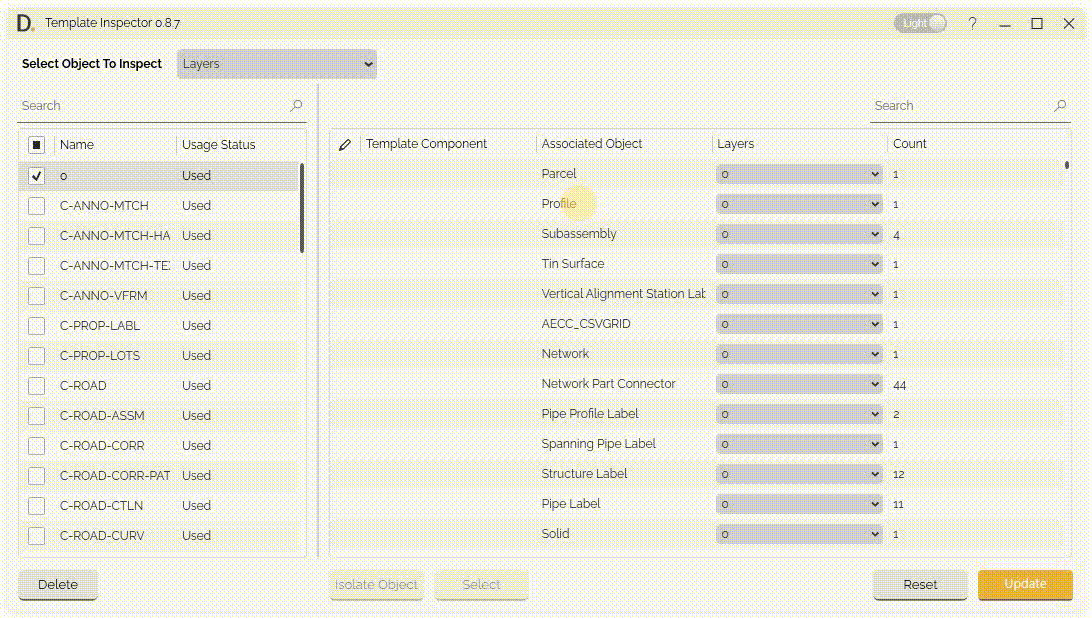Screen dimensions: 1092x618
Task: Expand layer dropdown for Structure Label
Action: click(799, 474)
